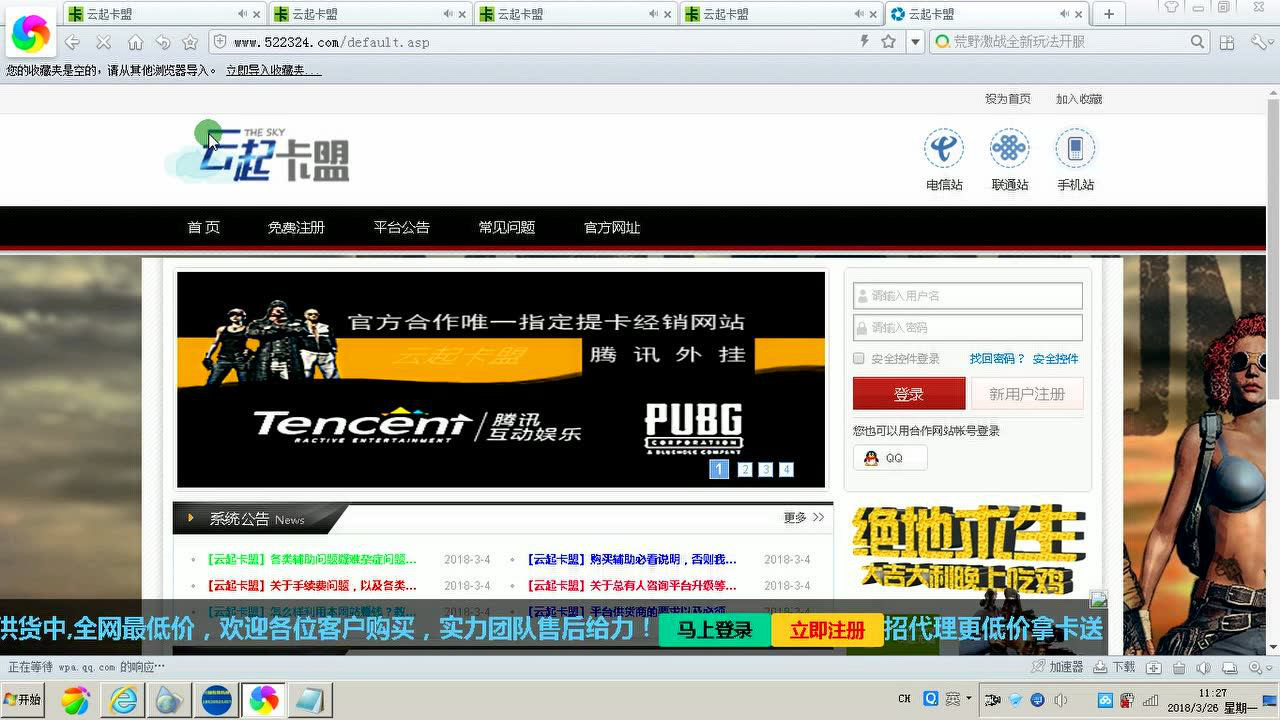Click the password input field
This screenshot has height=720, width=1280.
click(967, 327)
